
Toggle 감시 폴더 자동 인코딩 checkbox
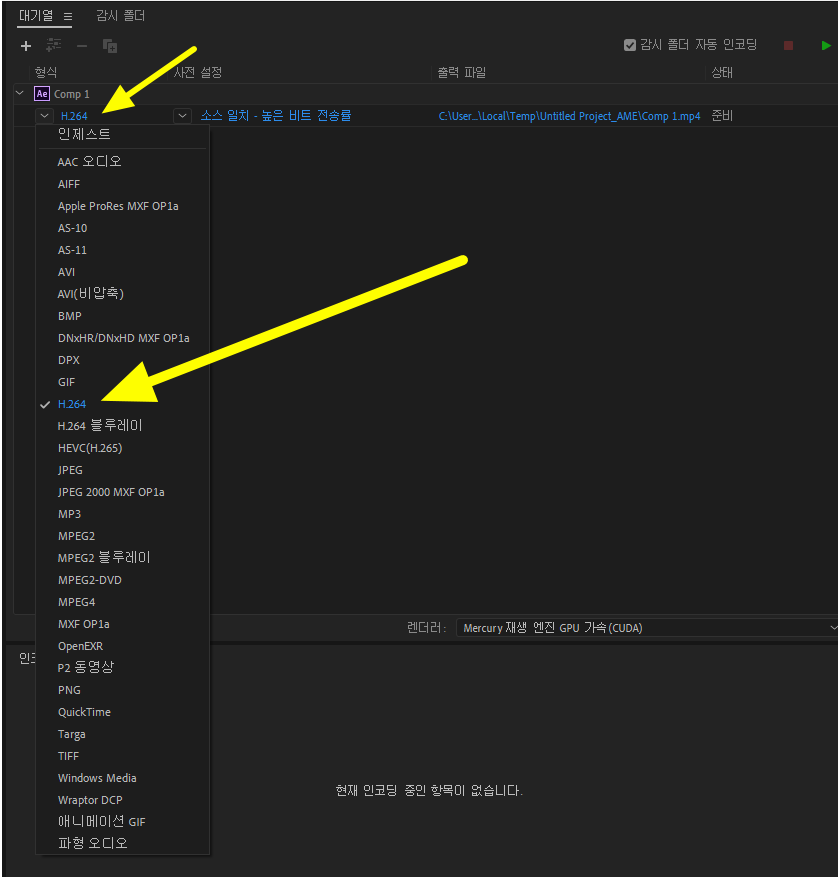(630, 45)
